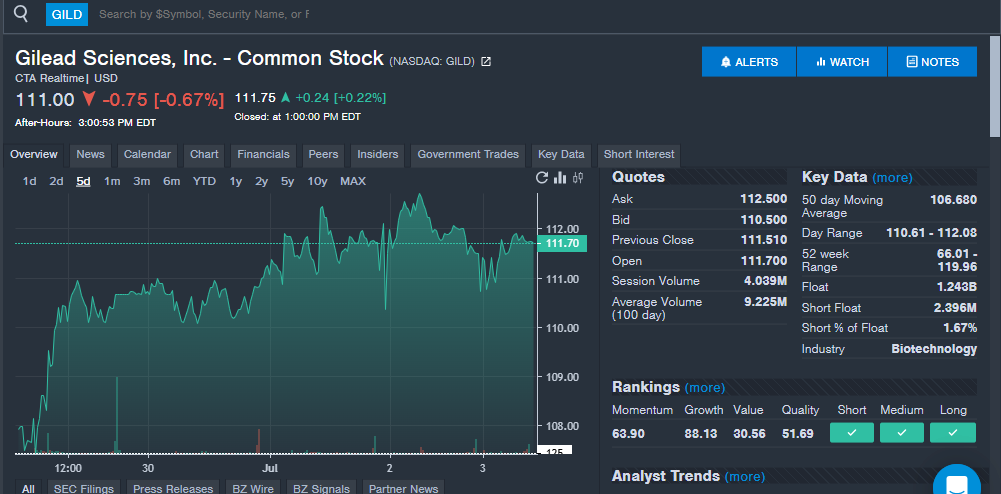Set chart range to 2y
Screen dimensions: 1001x494
tap(262, 181)
